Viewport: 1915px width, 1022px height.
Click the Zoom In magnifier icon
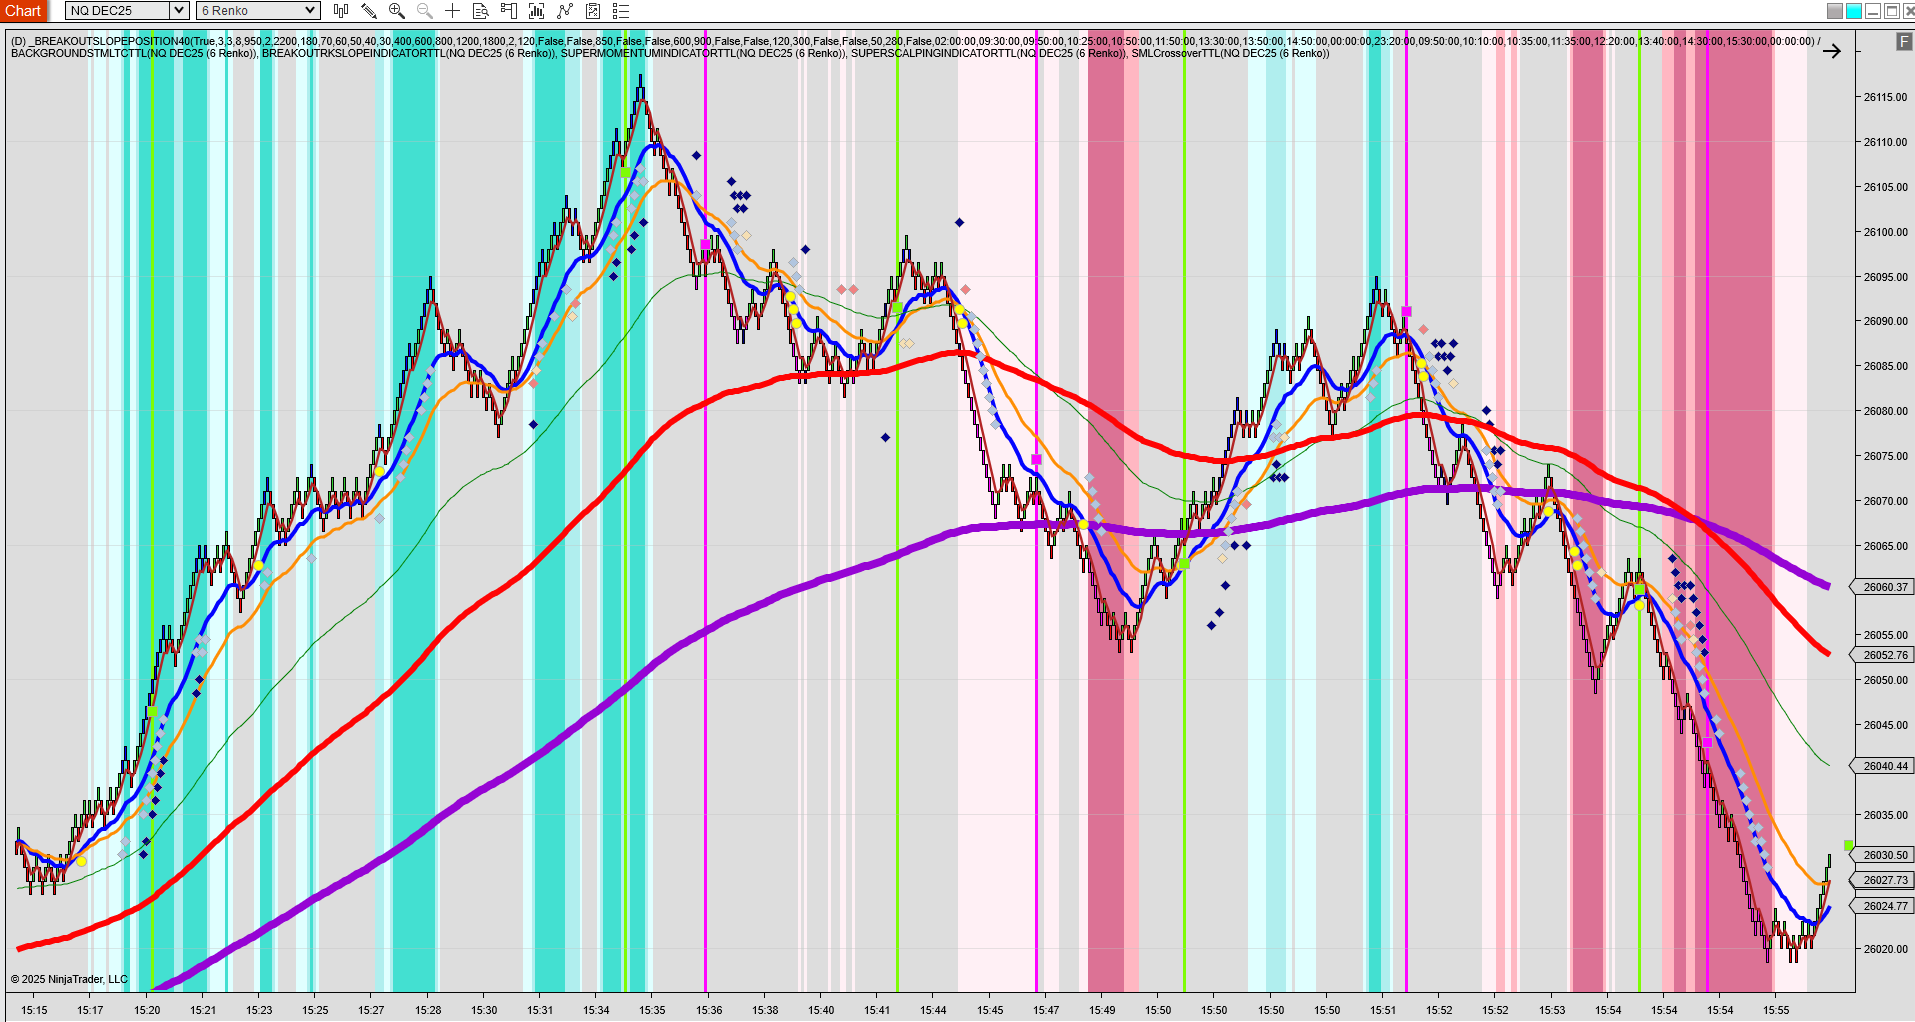click(x=397, y=11)
